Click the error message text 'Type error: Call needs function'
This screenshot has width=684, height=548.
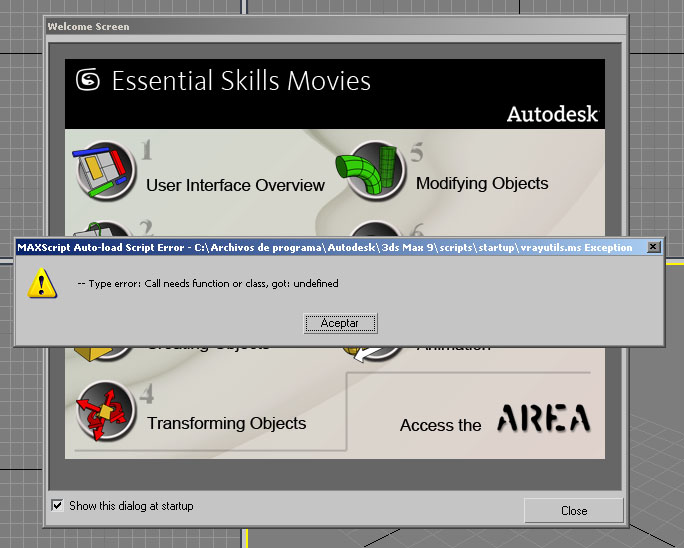coord(208,284)
